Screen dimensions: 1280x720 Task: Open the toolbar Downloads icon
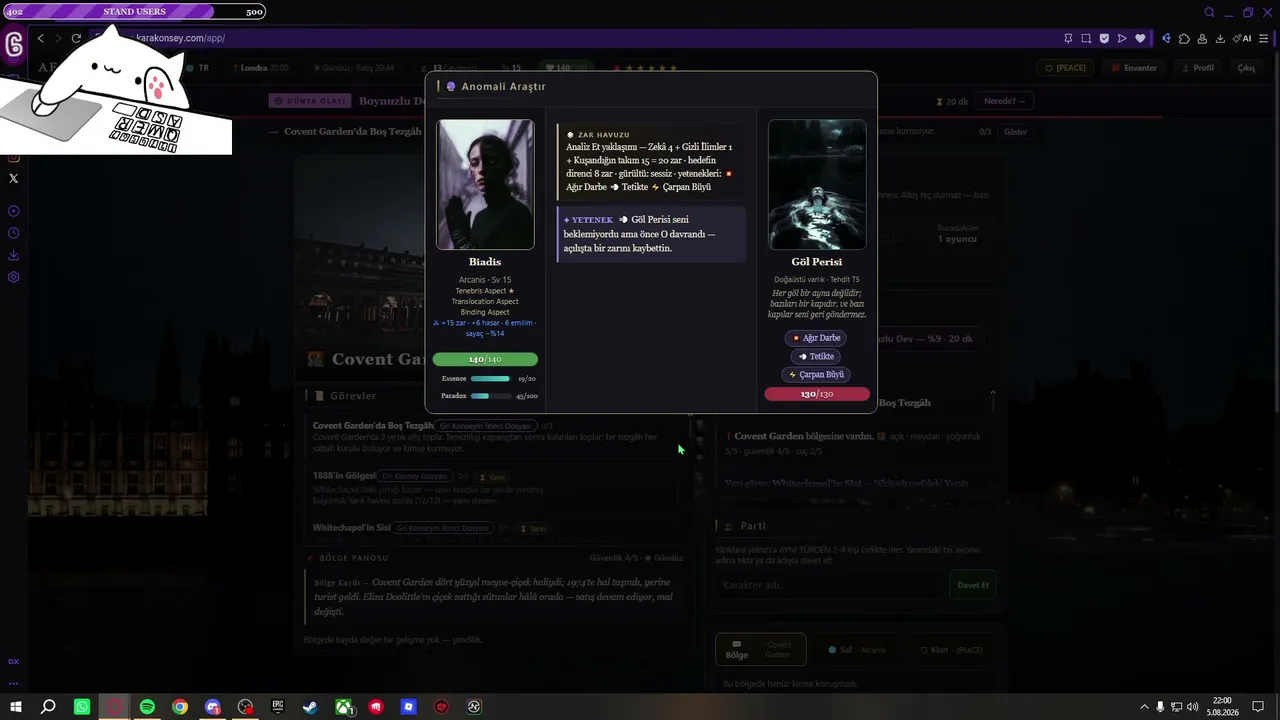[1220, 38]
